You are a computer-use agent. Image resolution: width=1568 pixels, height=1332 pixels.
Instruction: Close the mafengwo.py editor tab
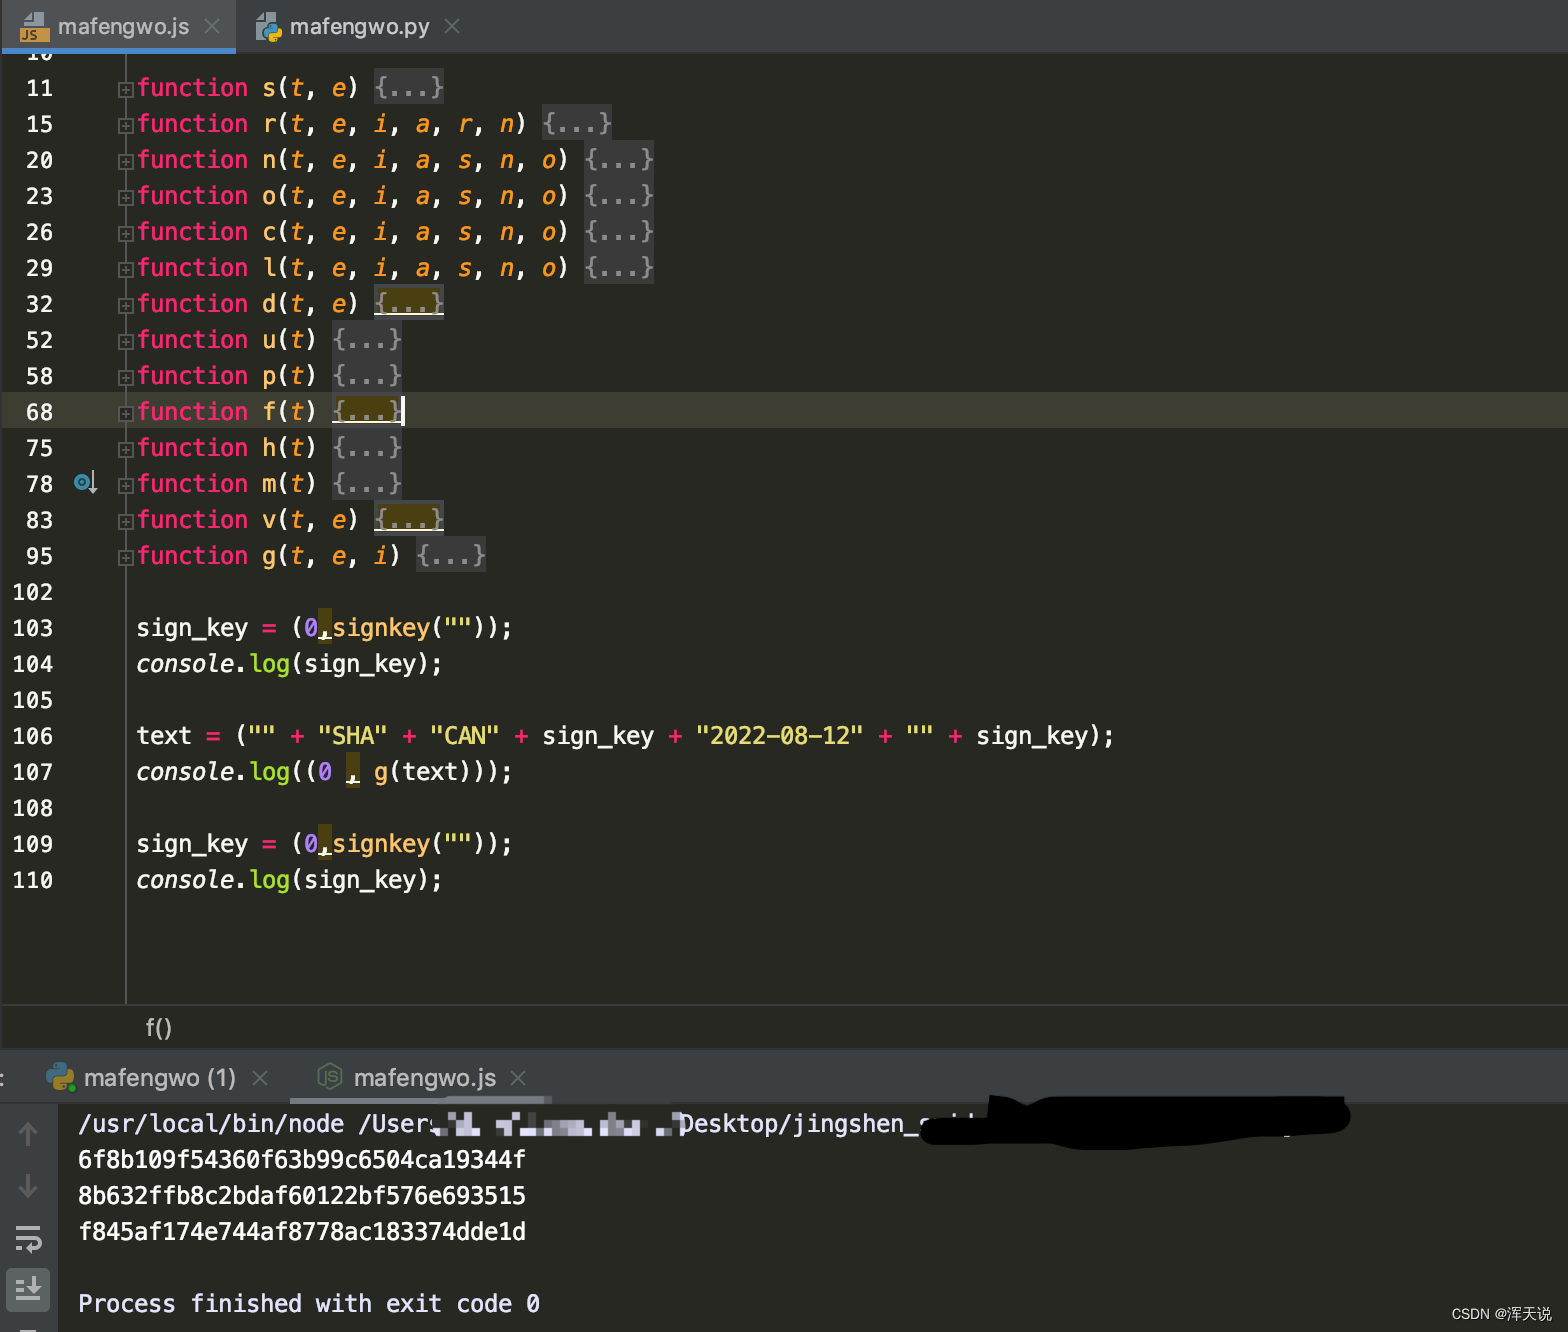(452, 26)
